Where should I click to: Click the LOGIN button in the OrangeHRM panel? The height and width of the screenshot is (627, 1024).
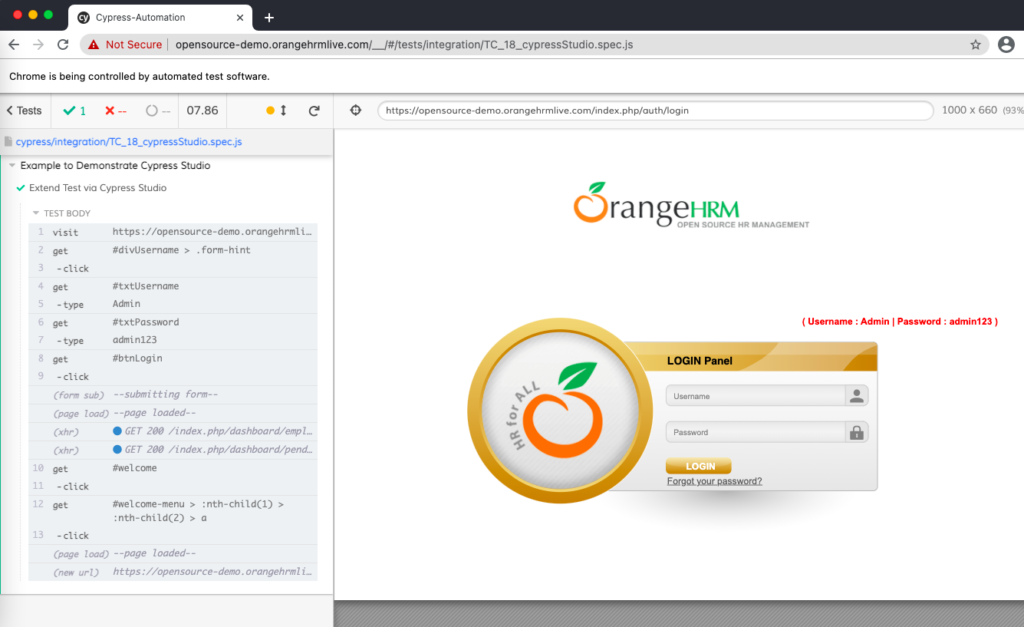click(x=698, y=466)
